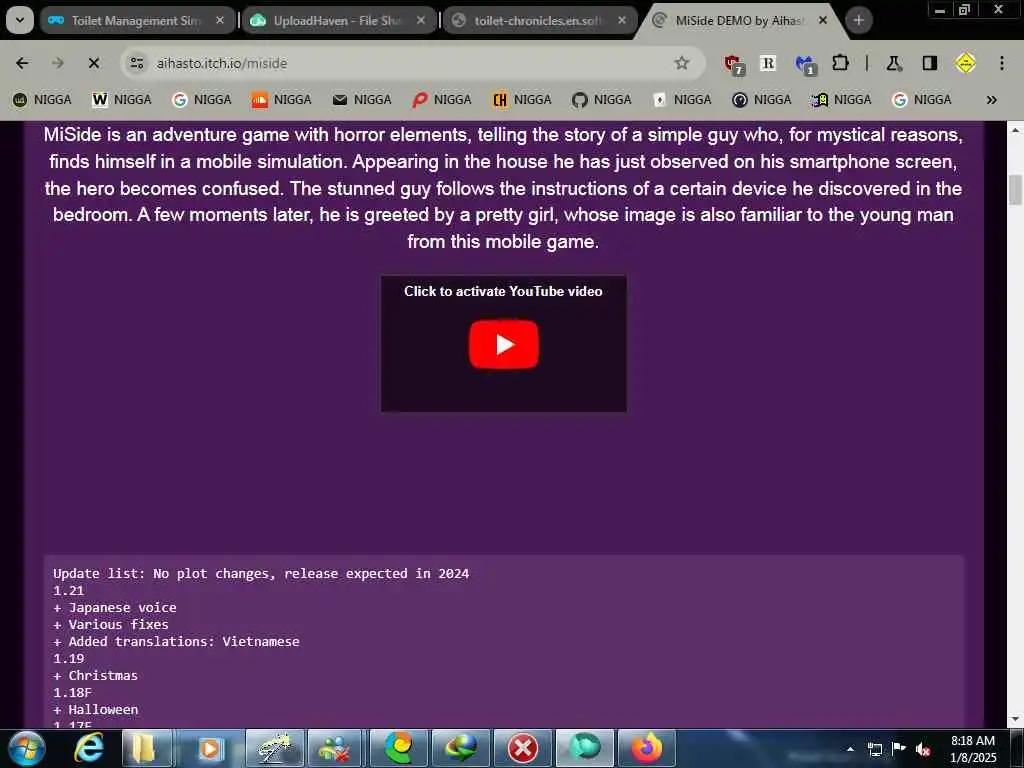Screen dimensions: 1024x768
Task: Open the Chrome profile avatar
Action: [x=965, y=63]
